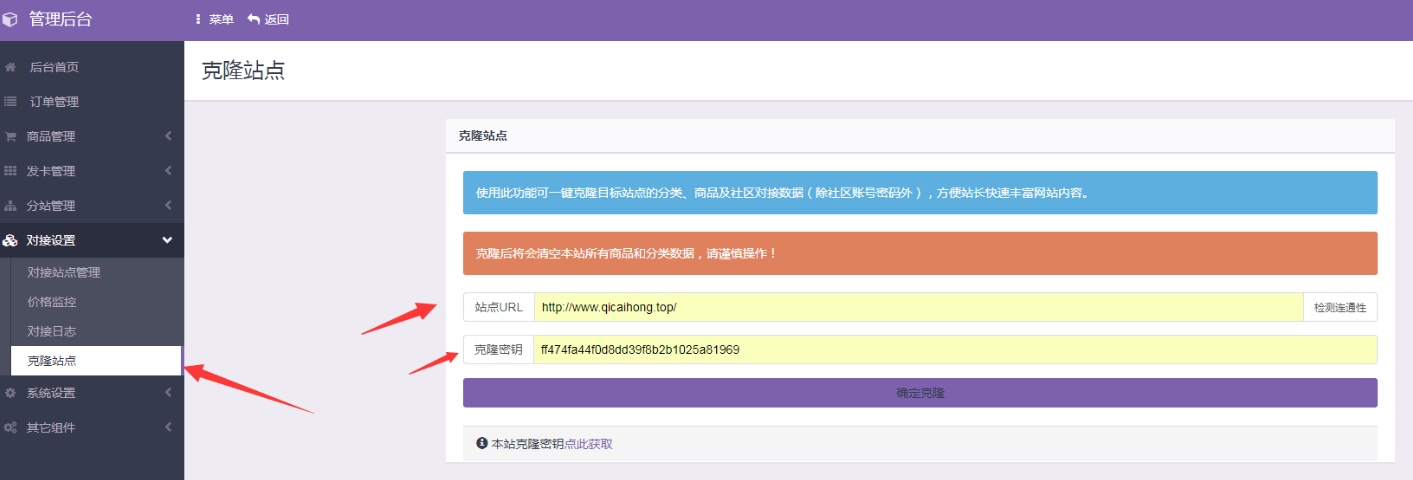The width and height of the screenshot is (1413, 480).
Task: Click the gear icon beside 系统设置
Action: [x=11, y=393]
